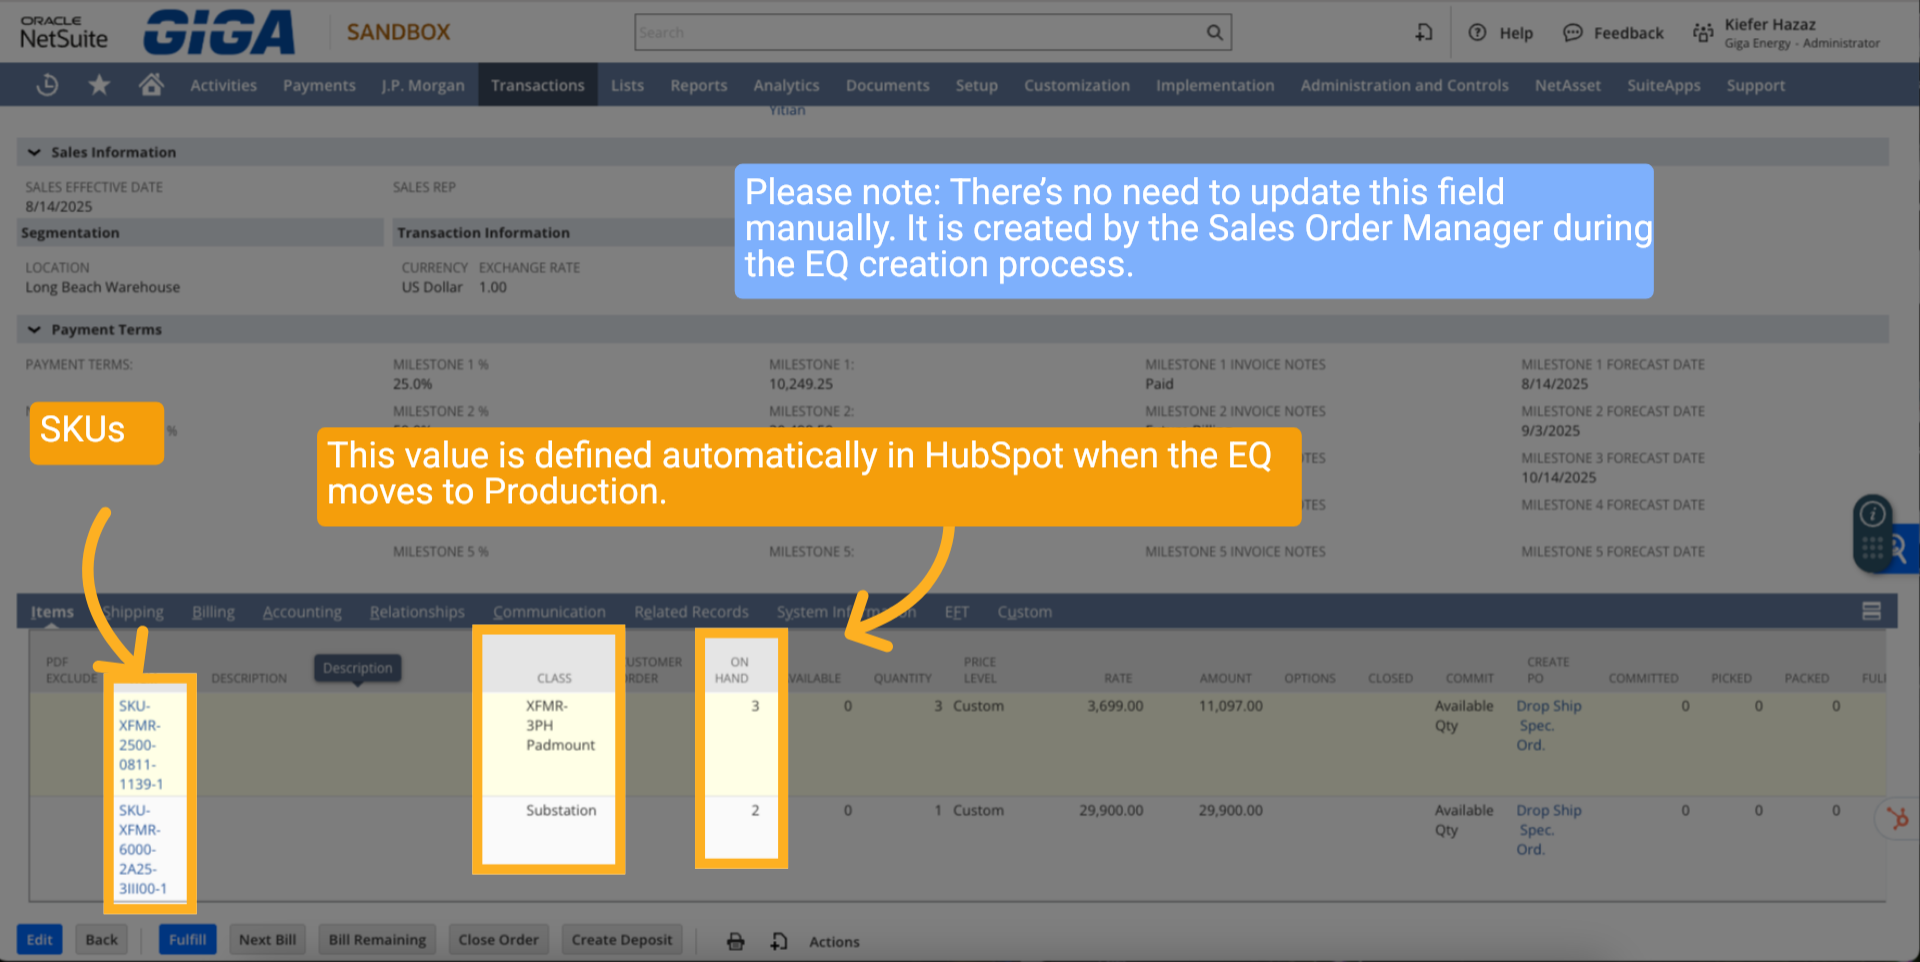Click the Oracle NetSuite logo
Screen dimensions: 1920x962
tap(64, 32)
